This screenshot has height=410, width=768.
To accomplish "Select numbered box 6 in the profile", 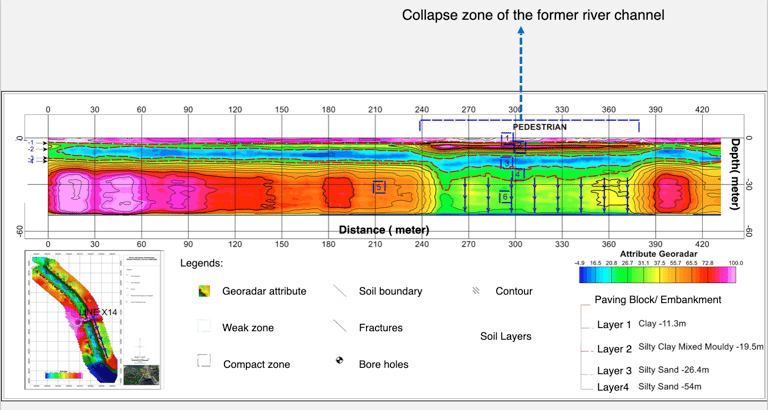I will click(x=505, y=197).
